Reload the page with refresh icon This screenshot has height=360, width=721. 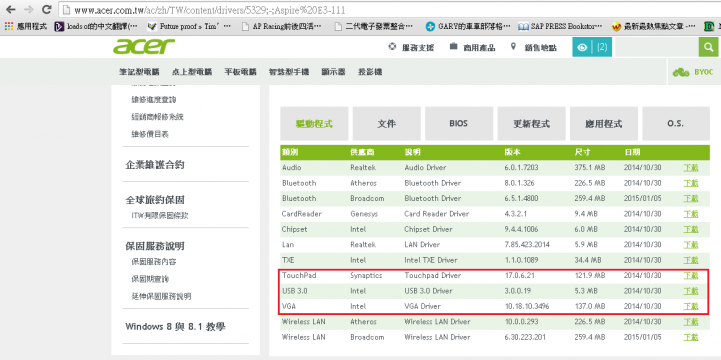coord(46,9)
